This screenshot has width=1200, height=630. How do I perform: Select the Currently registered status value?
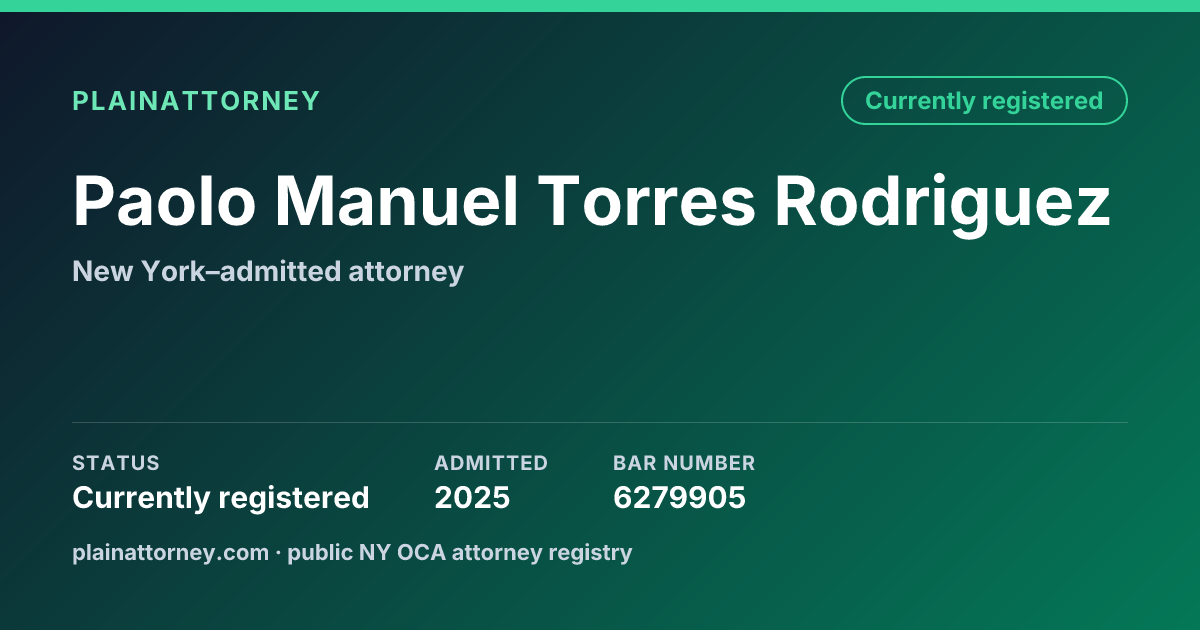coord(221,497)
